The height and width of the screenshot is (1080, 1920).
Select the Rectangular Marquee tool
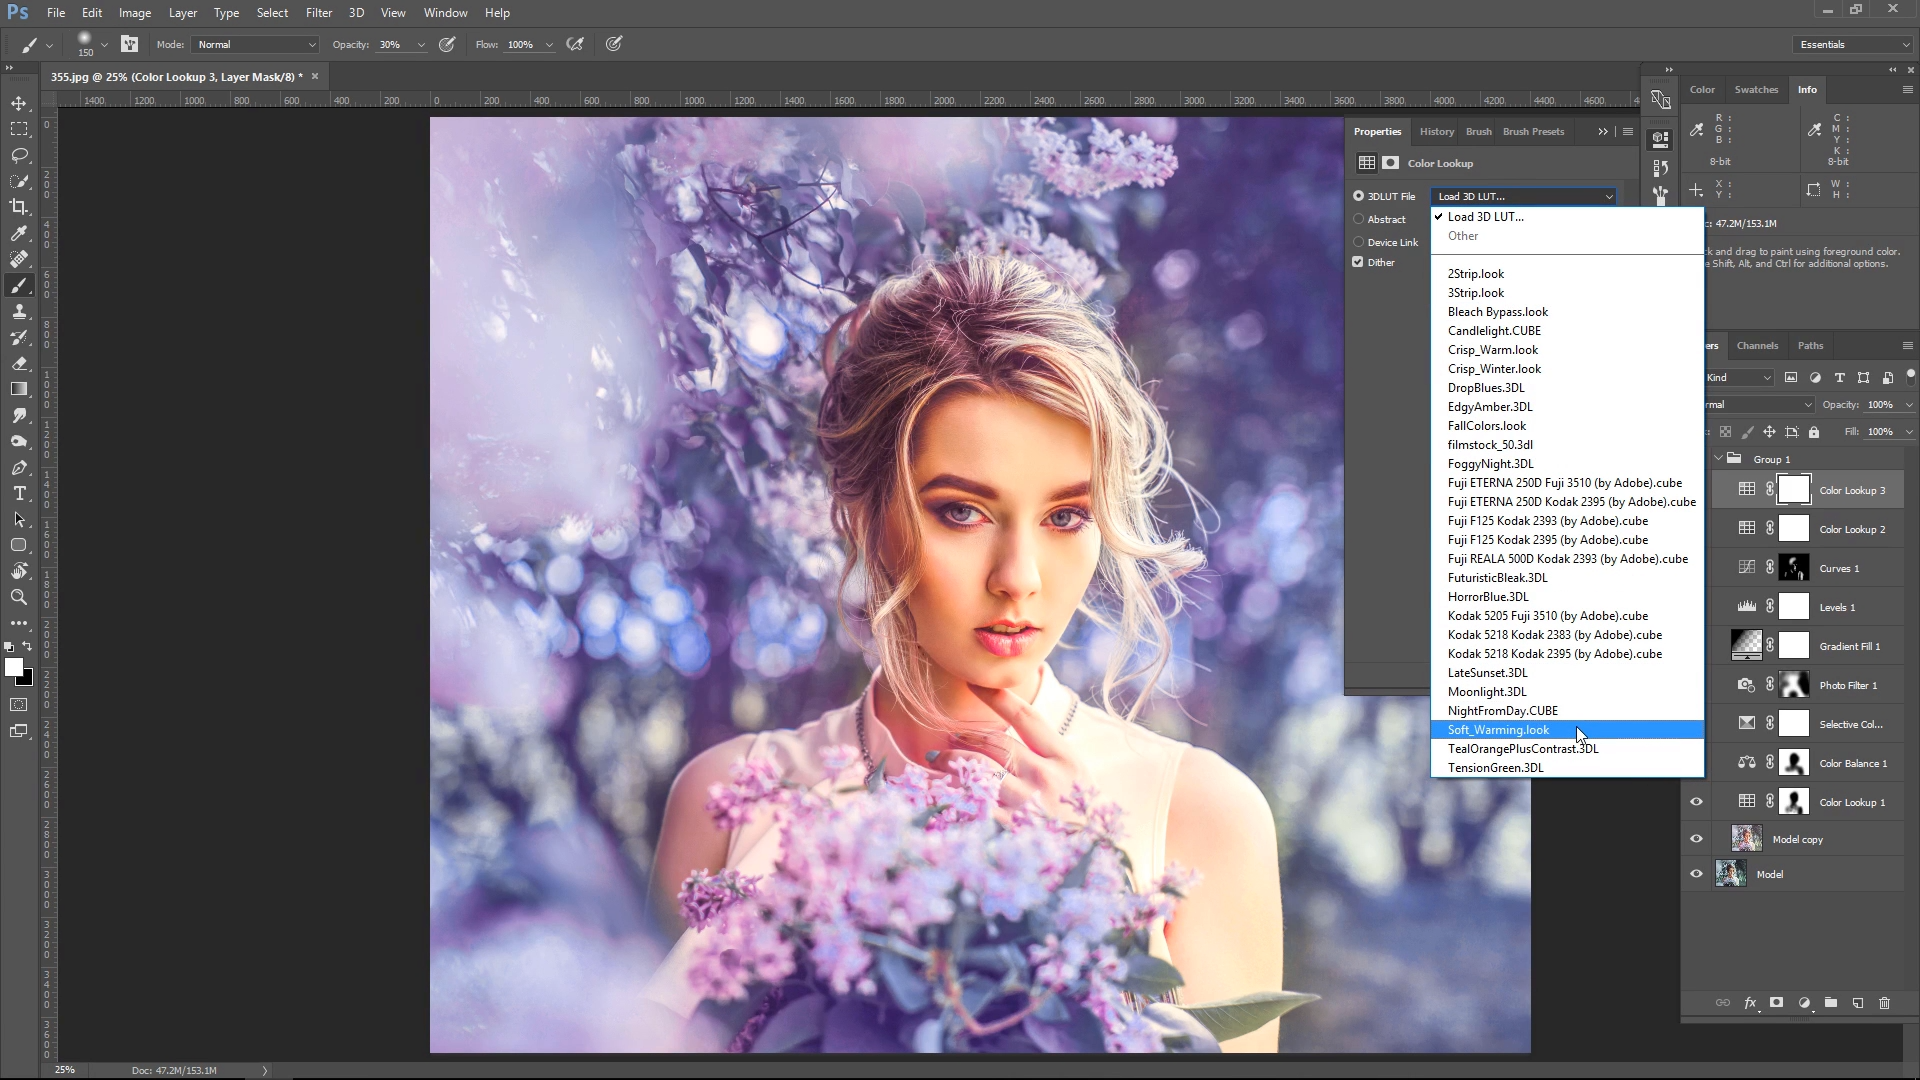[x=19, y=130]
